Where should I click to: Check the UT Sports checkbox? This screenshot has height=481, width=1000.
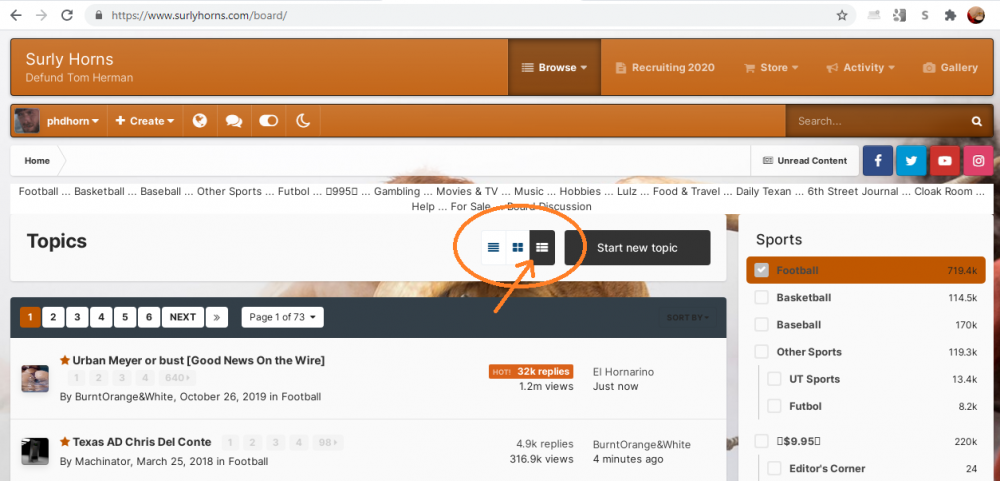774,379
